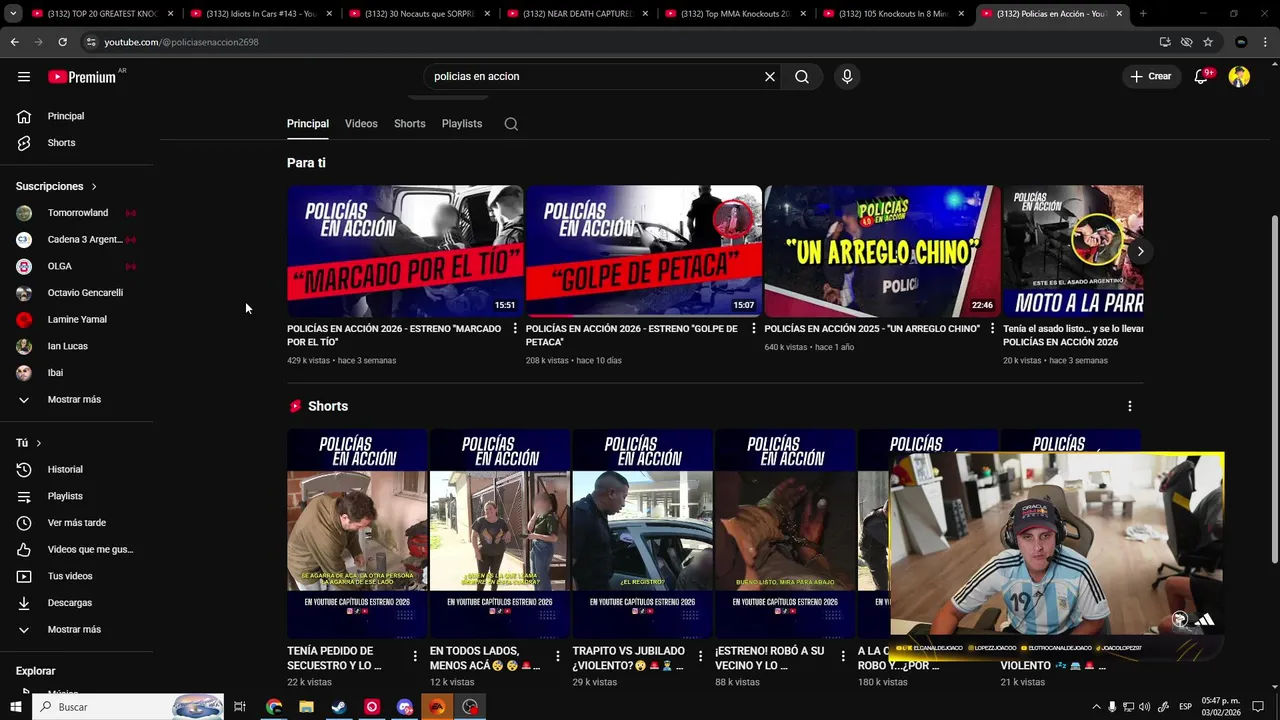The width and height of the screenshot is (1280, 720).
Task: Play "GOLPE DE PETACA" video thumbnail
Action: pyautogui.click(x=644, y=251)
